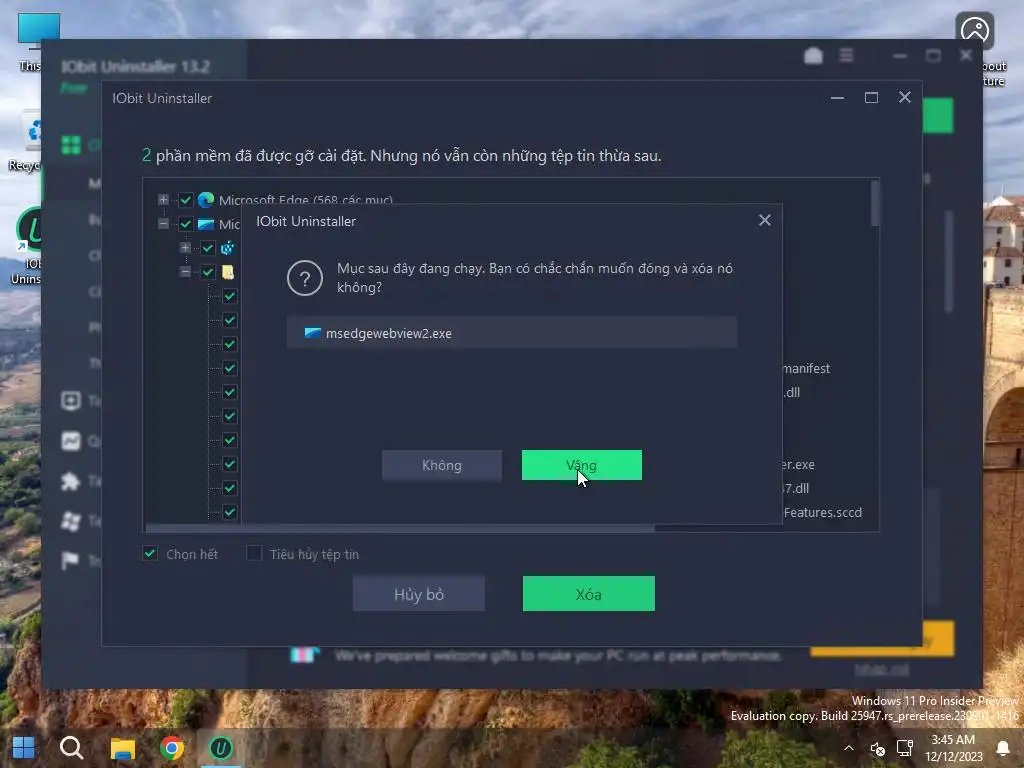Uncheck the second Mic... entry checkbox

point(186,224)
